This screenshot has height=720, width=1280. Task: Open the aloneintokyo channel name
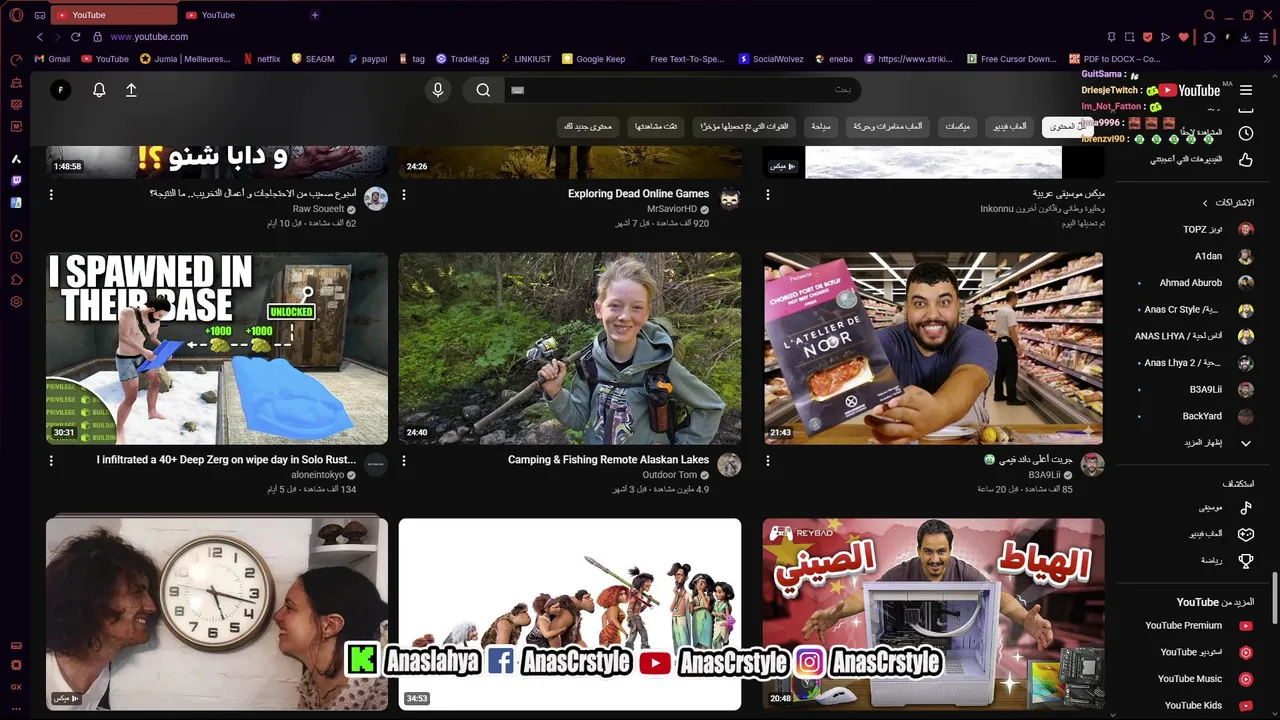tap(318, 475)
